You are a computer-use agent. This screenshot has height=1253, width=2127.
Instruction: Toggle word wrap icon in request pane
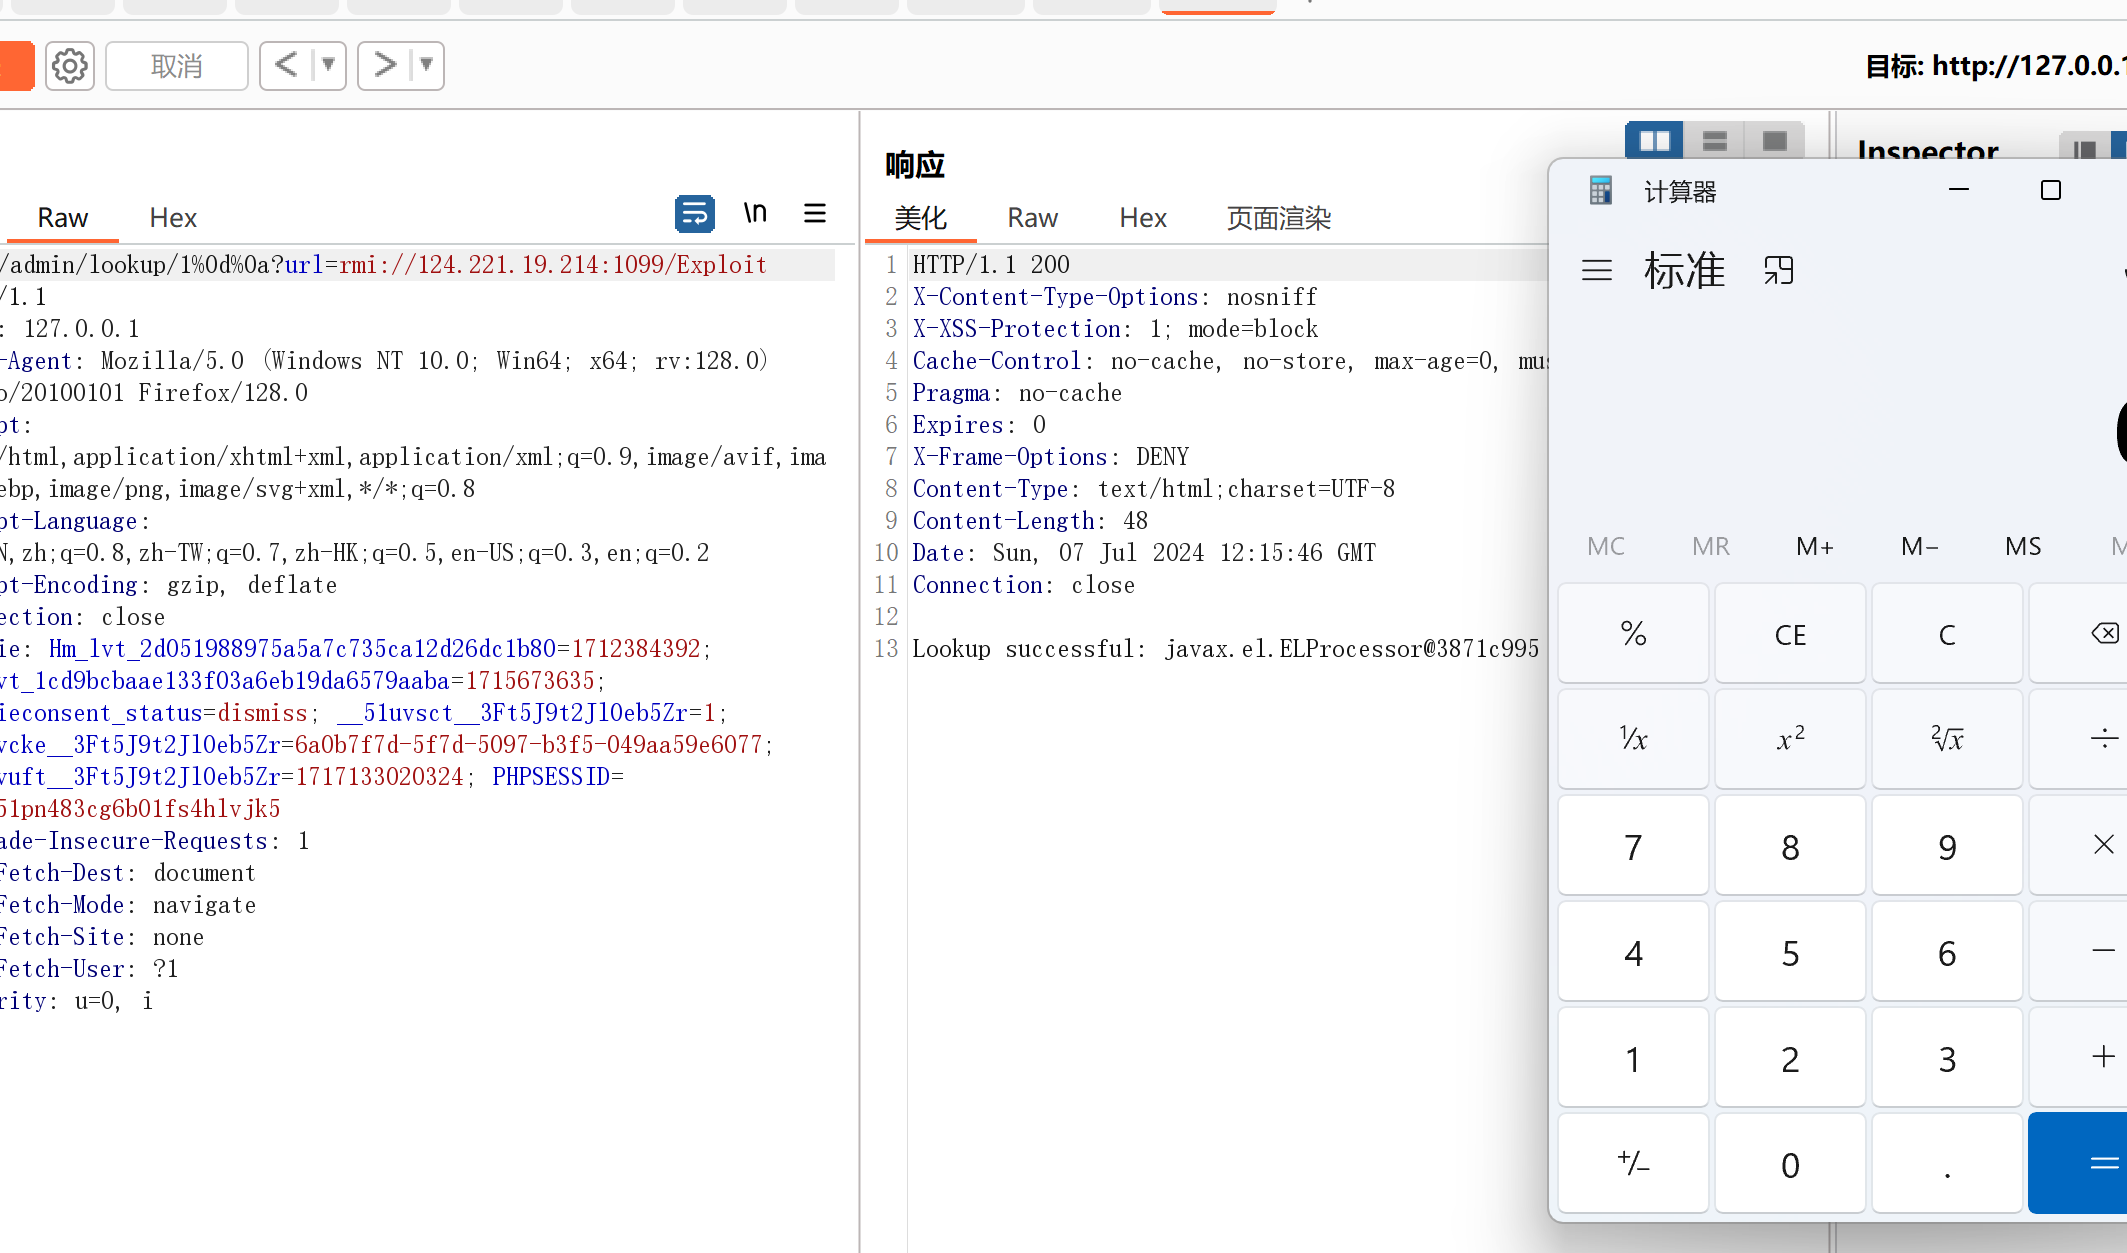coord(694,213)
